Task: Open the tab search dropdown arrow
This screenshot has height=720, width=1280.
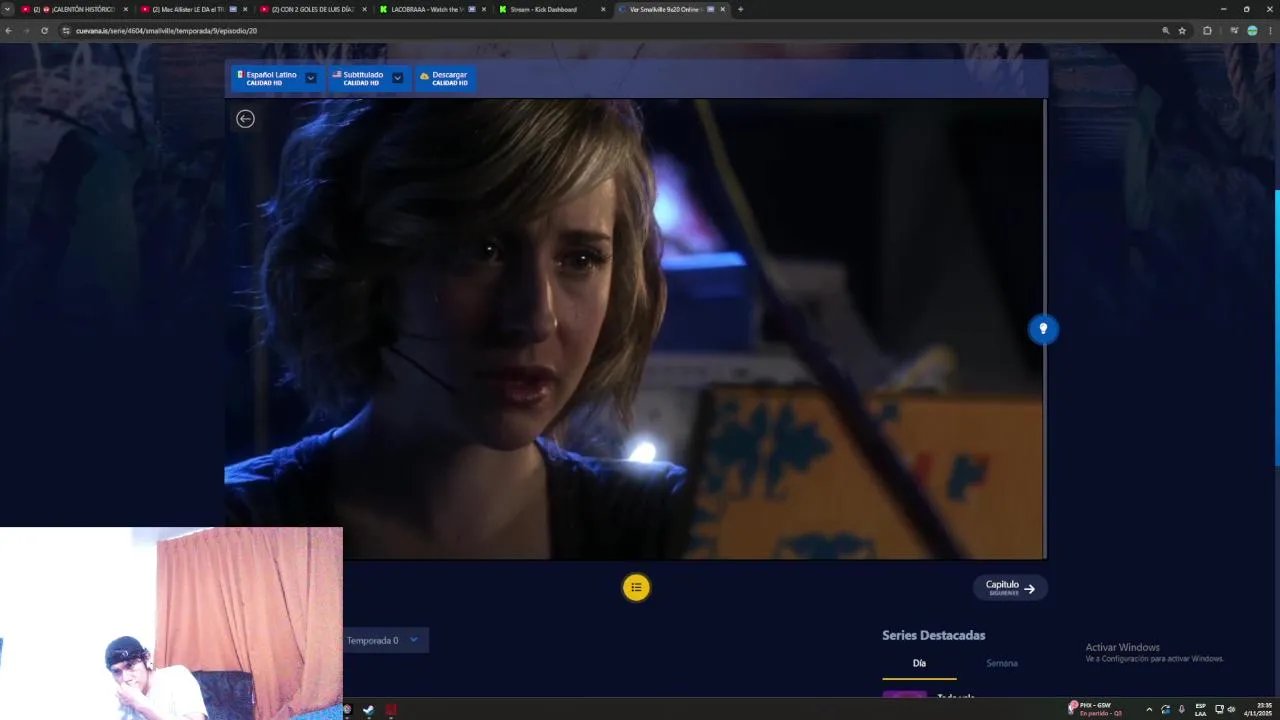Action: pos(8,9)
